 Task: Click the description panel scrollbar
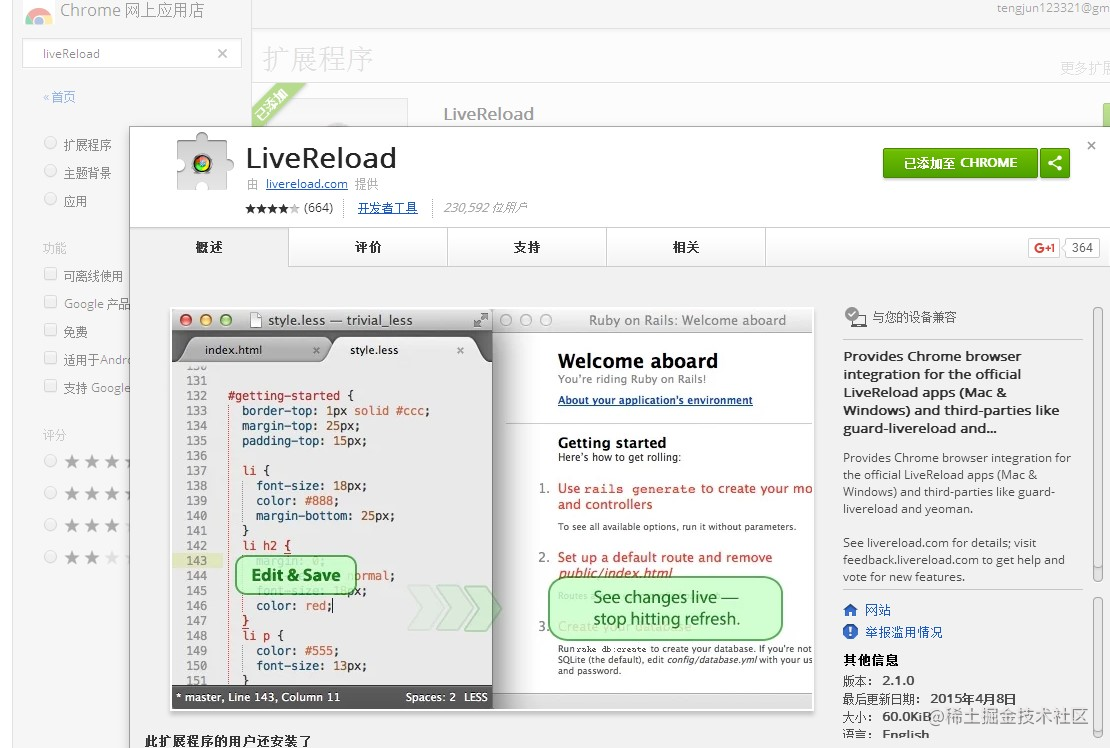(1098, 444)
